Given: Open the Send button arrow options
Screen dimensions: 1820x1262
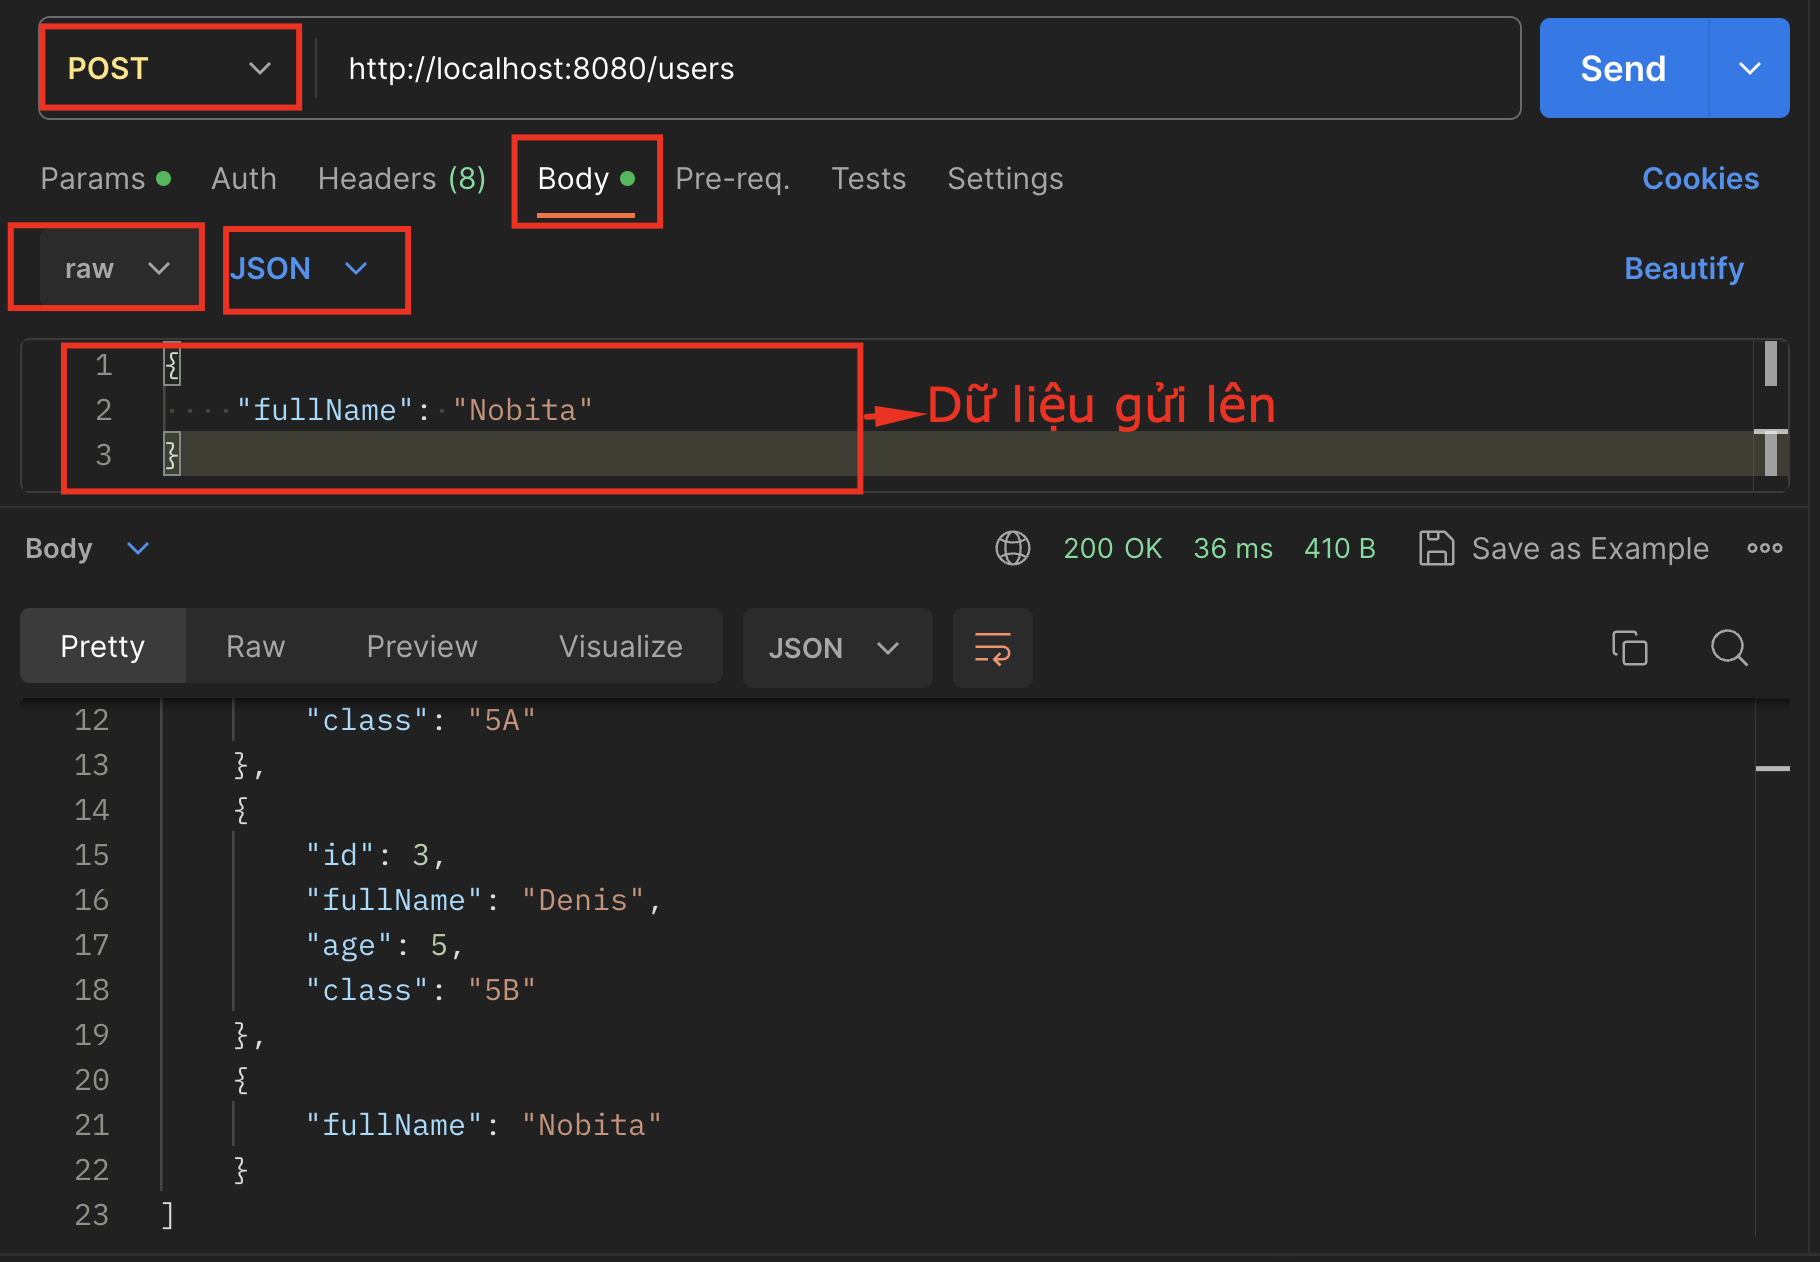Looking at the screenshot, I should pyautogui.click(x=1749, y=69).
